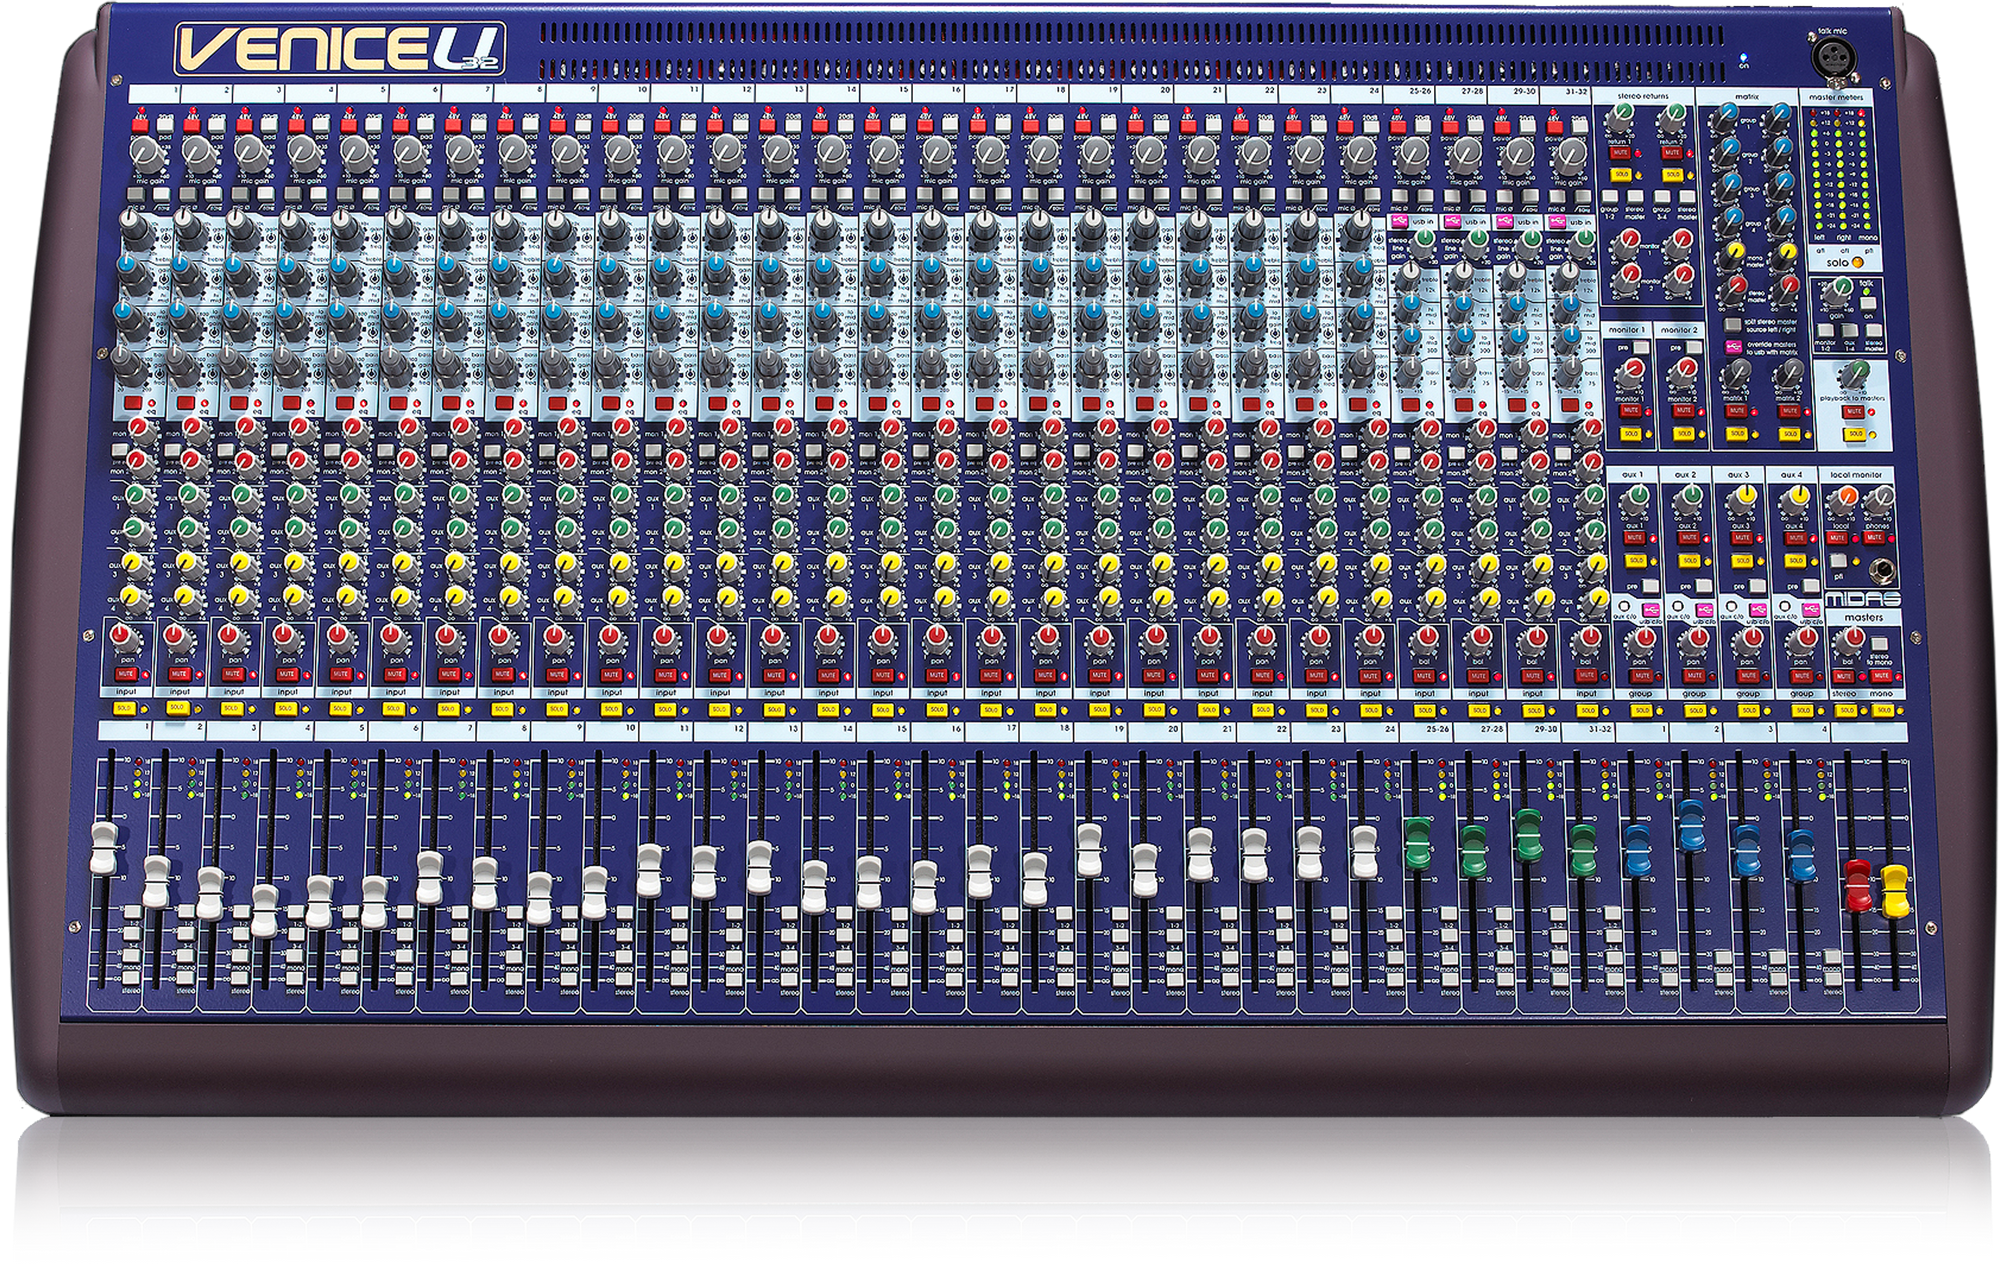
Task: Mute stereo return 1
Action: (x=1620, y=153)
